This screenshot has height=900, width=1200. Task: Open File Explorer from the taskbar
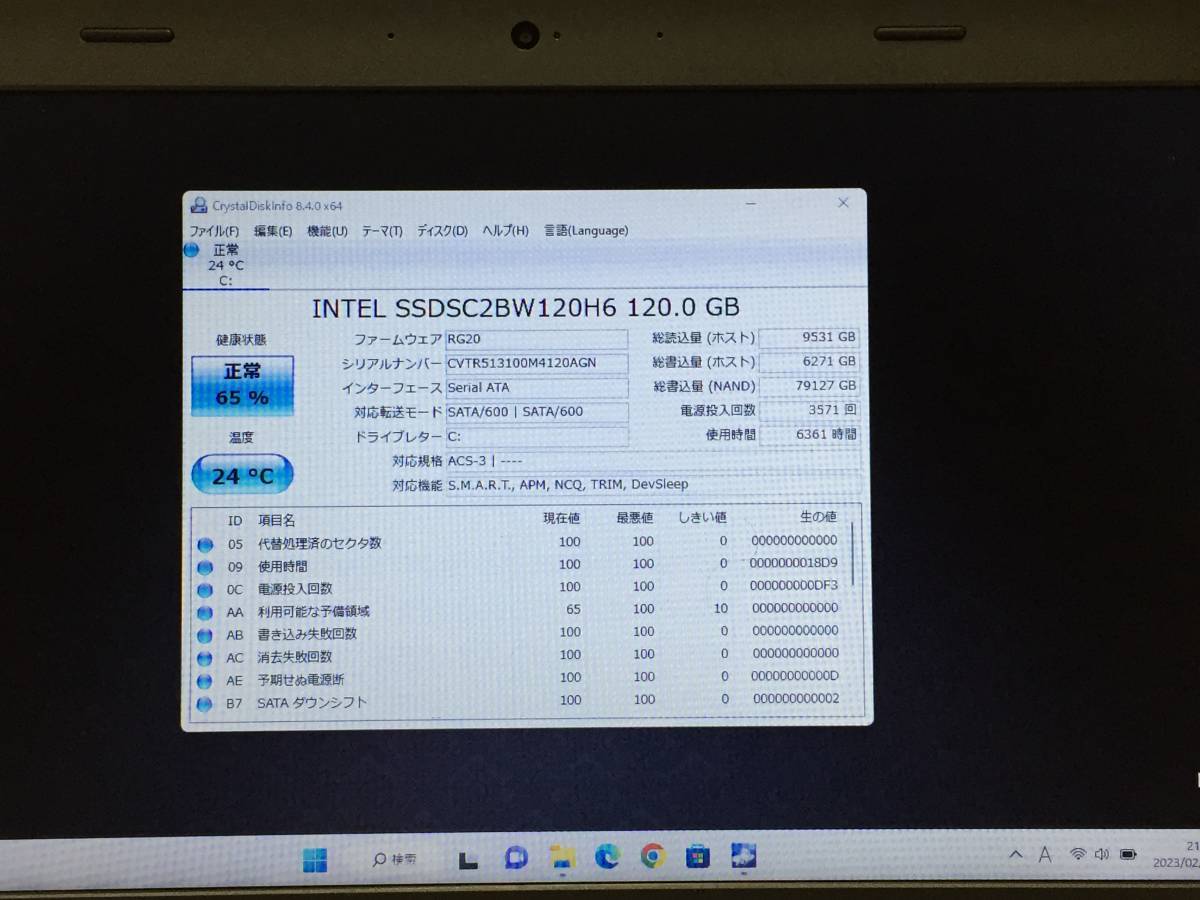pyautogui.click(x=563, y=857)
